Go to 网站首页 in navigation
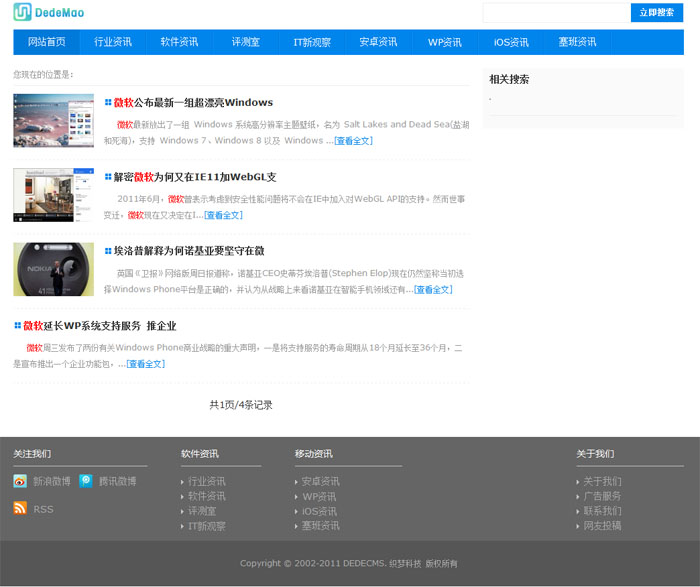700x587 pixels. coord(46,42)
